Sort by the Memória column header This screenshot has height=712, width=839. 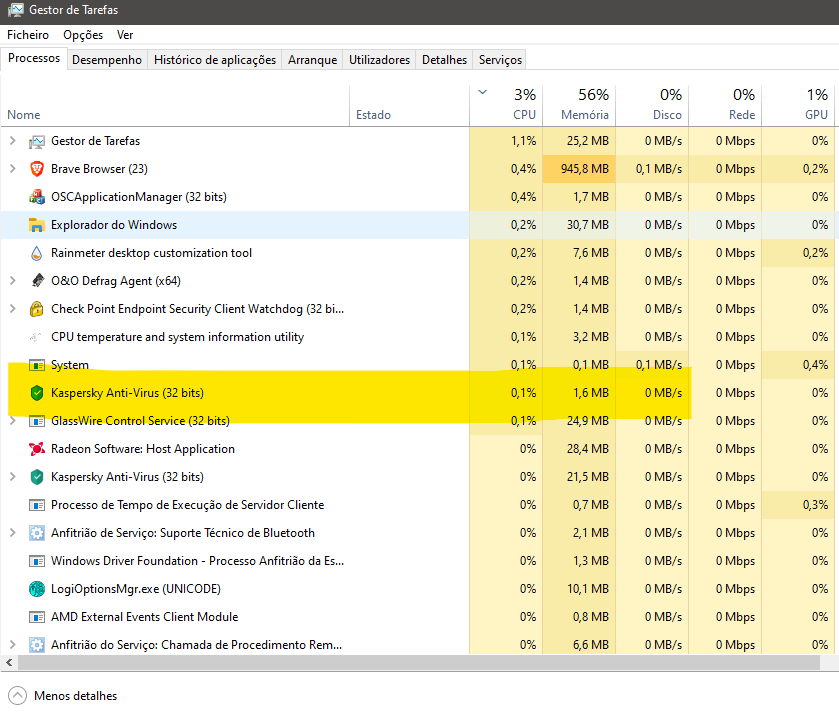(x=579, y=106)
